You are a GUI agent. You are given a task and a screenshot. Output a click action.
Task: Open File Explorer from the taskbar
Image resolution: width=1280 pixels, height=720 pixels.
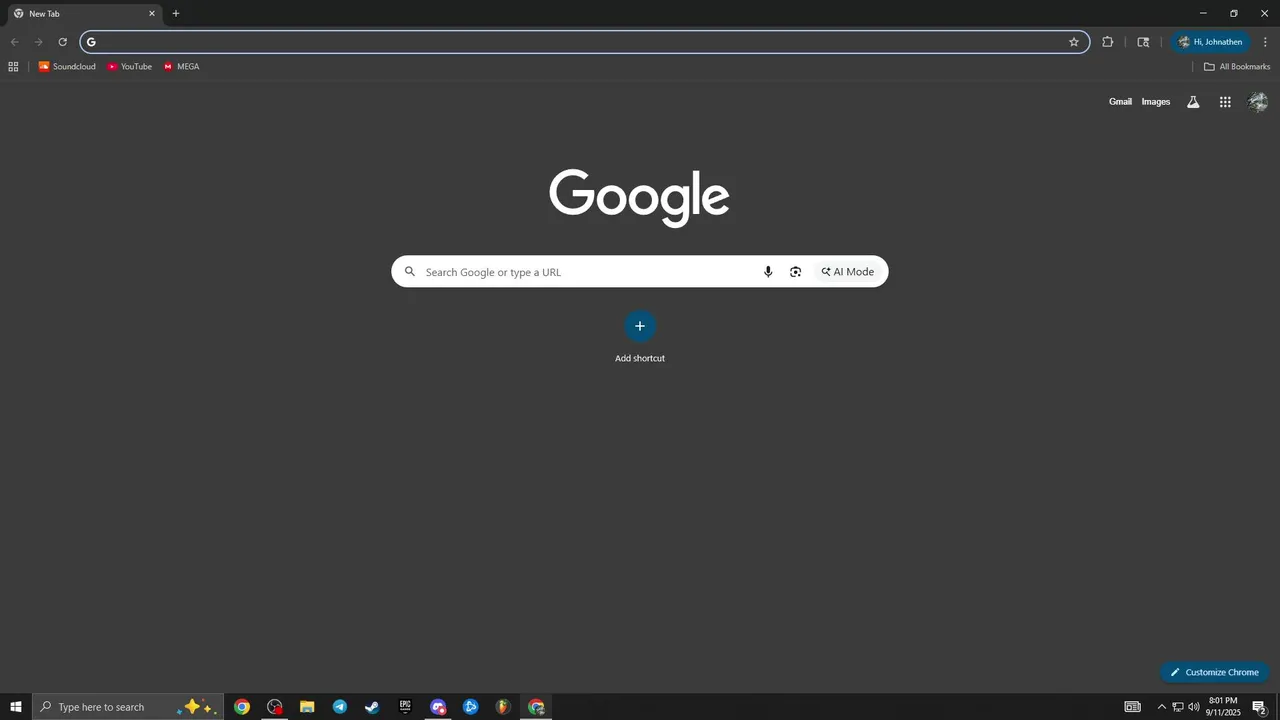tap(307, 707)
